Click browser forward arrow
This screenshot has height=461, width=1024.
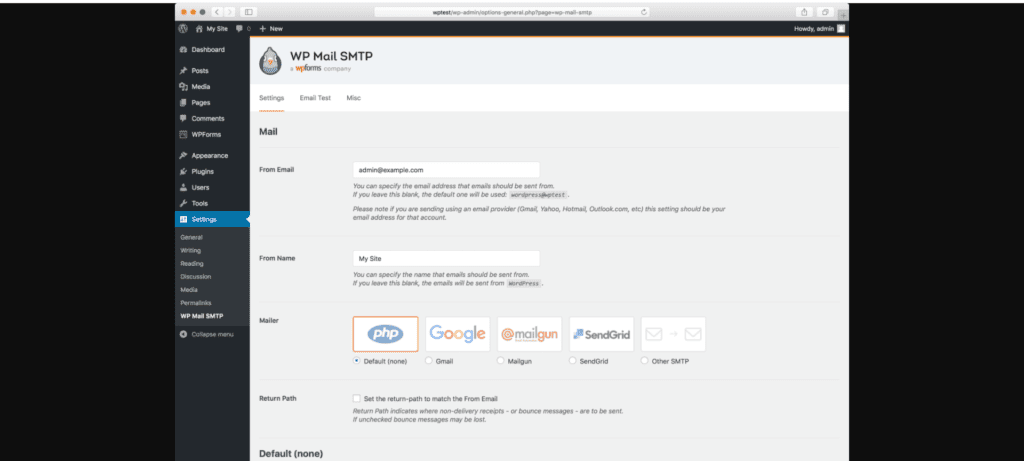click(230, 12)
